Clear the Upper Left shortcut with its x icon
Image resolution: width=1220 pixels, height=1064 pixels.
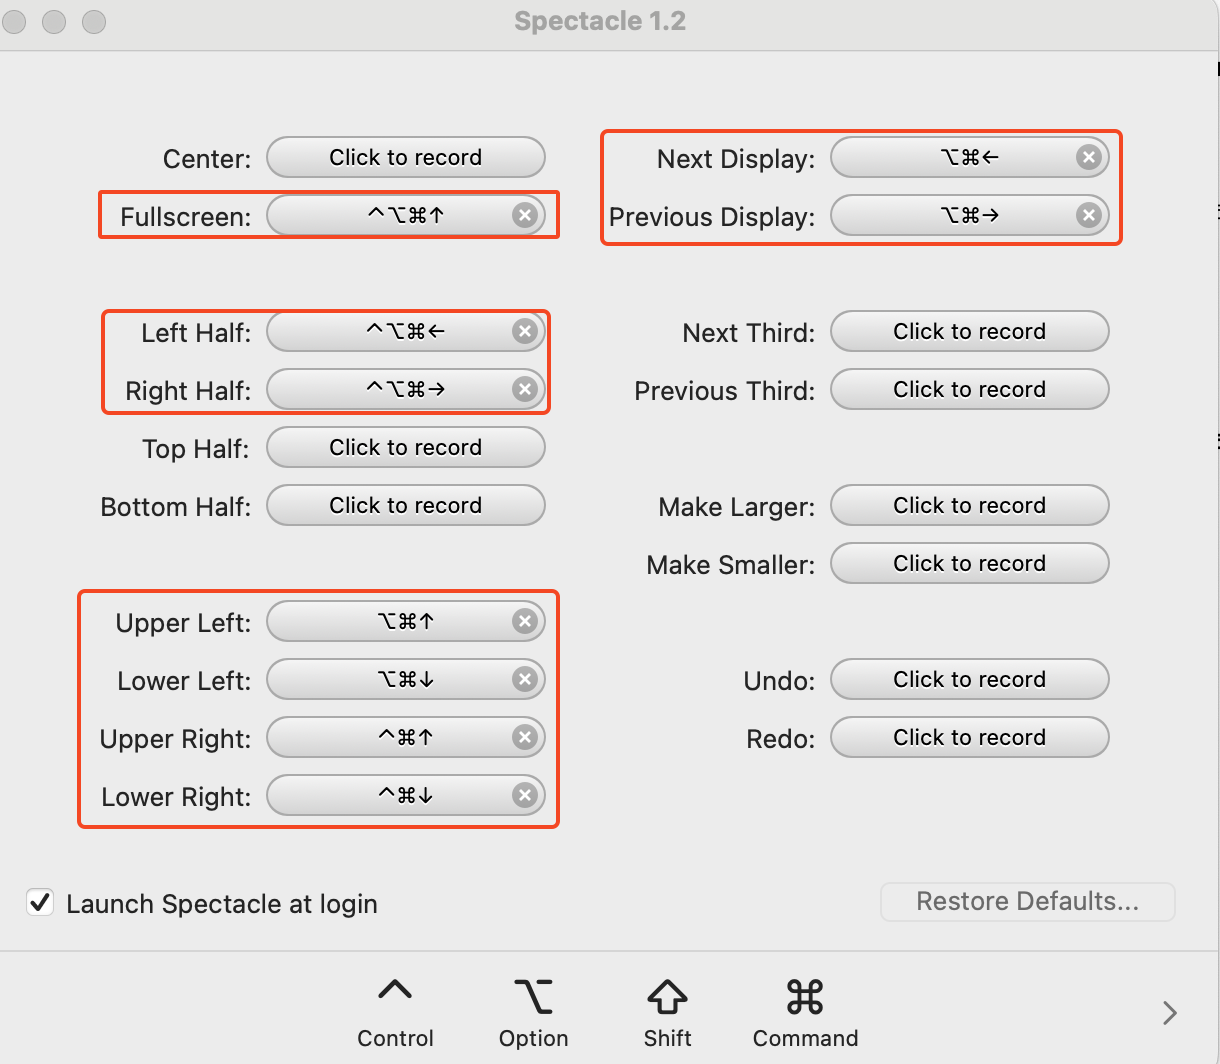[525, 621]
